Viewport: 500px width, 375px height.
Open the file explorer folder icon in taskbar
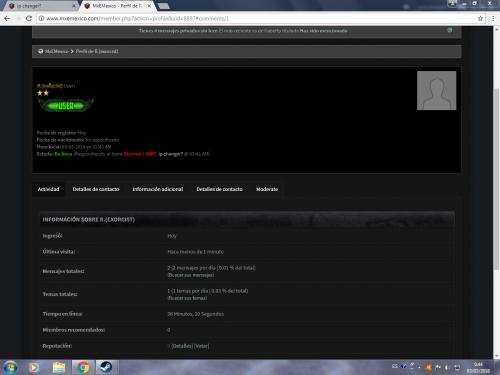point(59,367)
